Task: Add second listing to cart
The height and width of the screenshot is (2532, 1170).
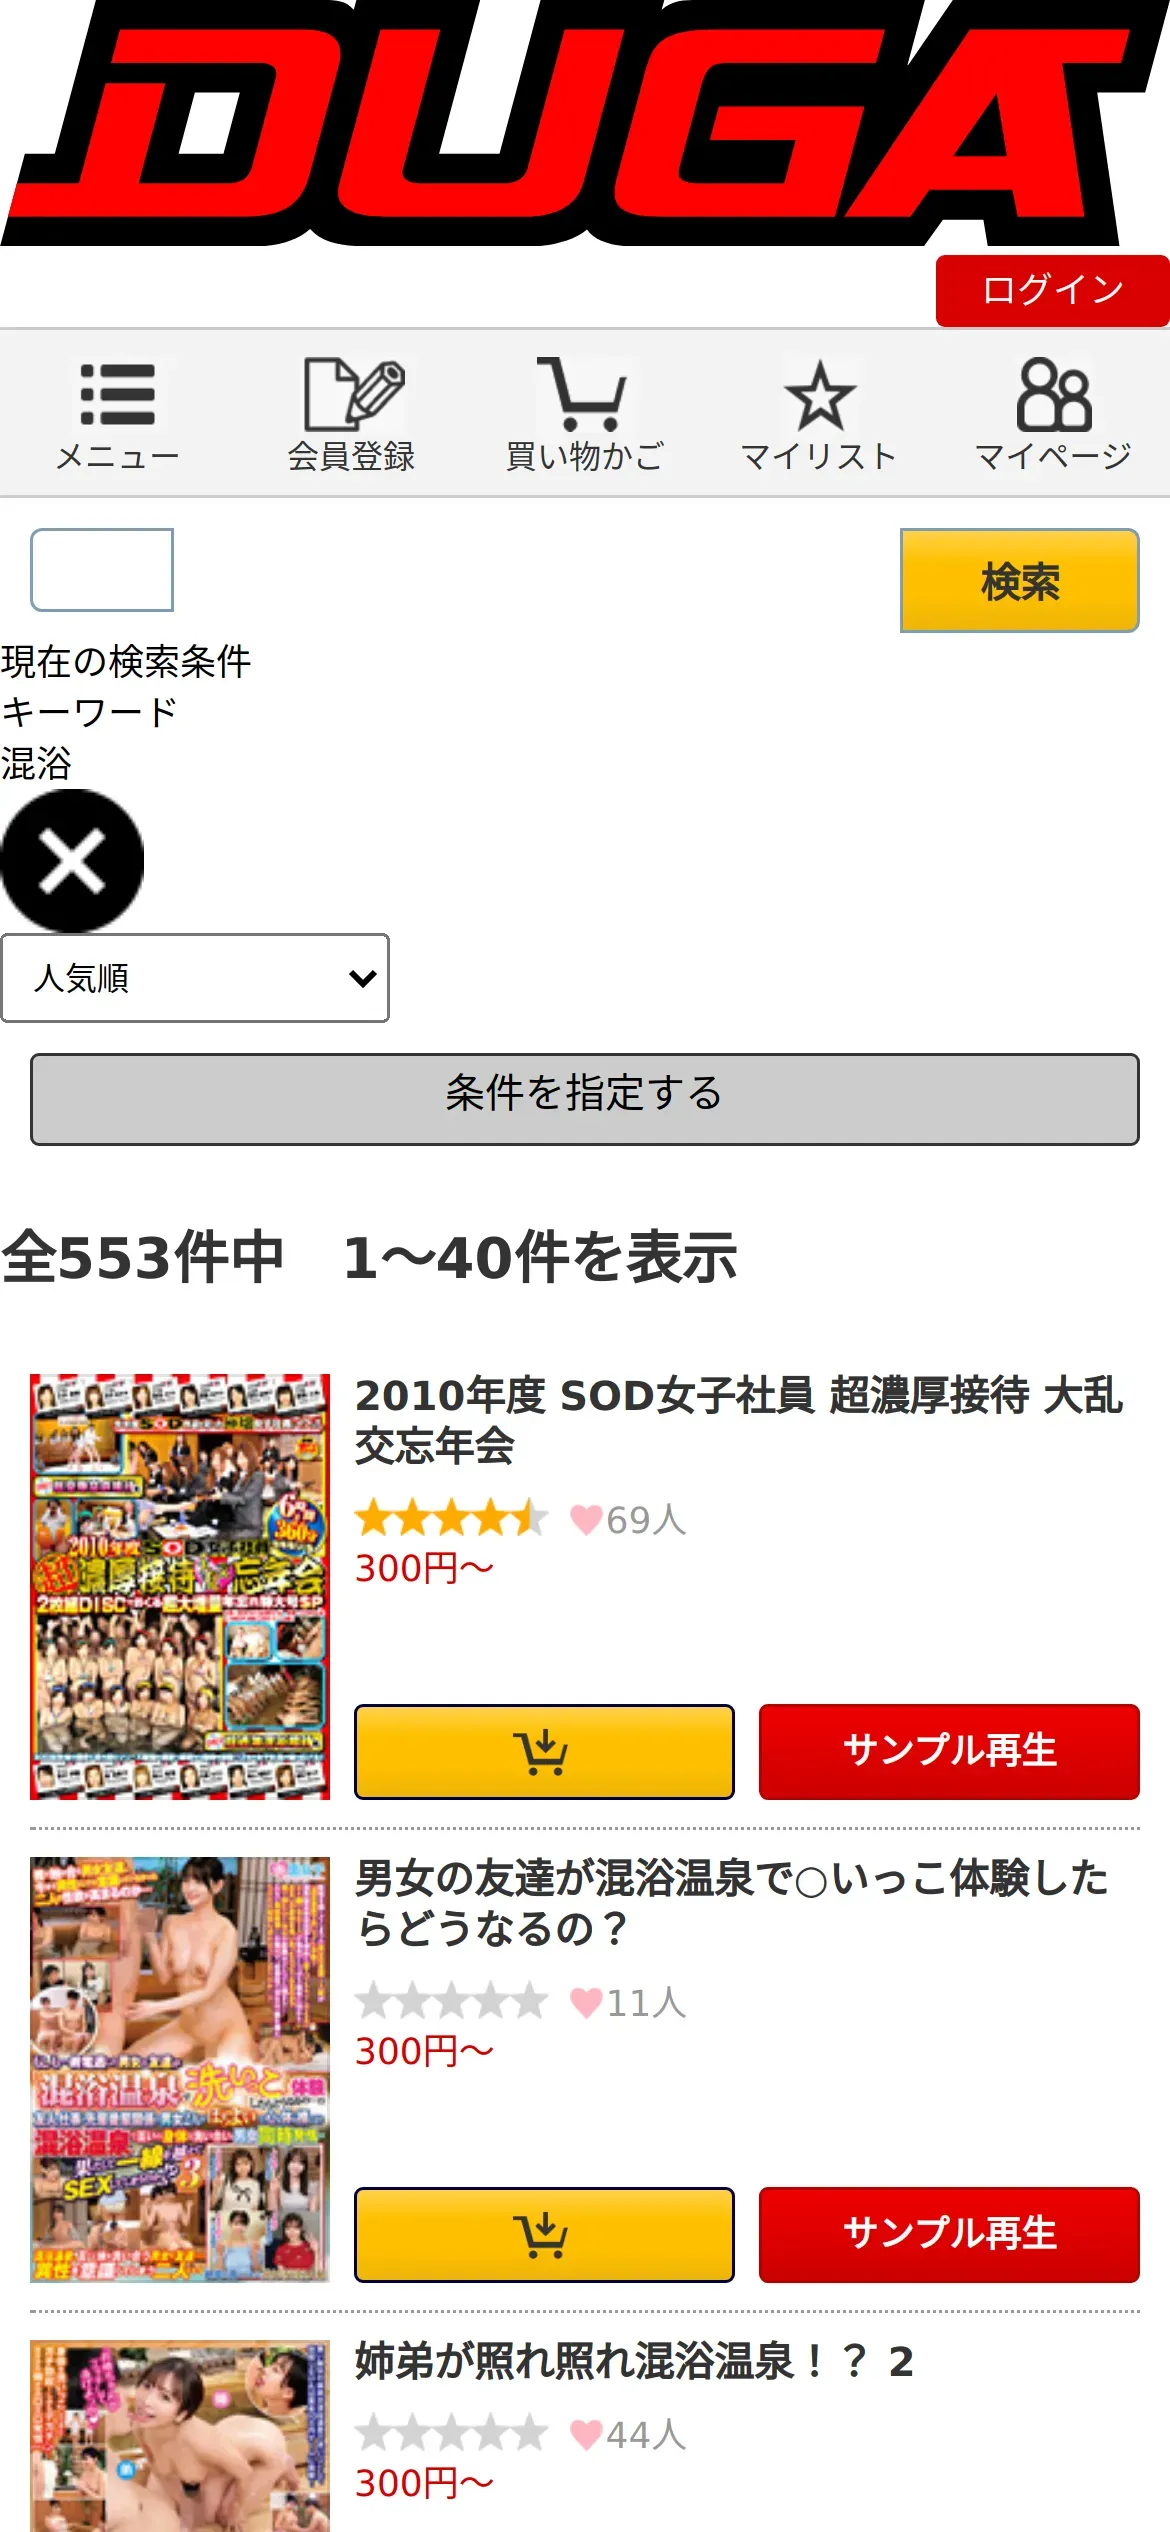Action: coord(544,2235)
